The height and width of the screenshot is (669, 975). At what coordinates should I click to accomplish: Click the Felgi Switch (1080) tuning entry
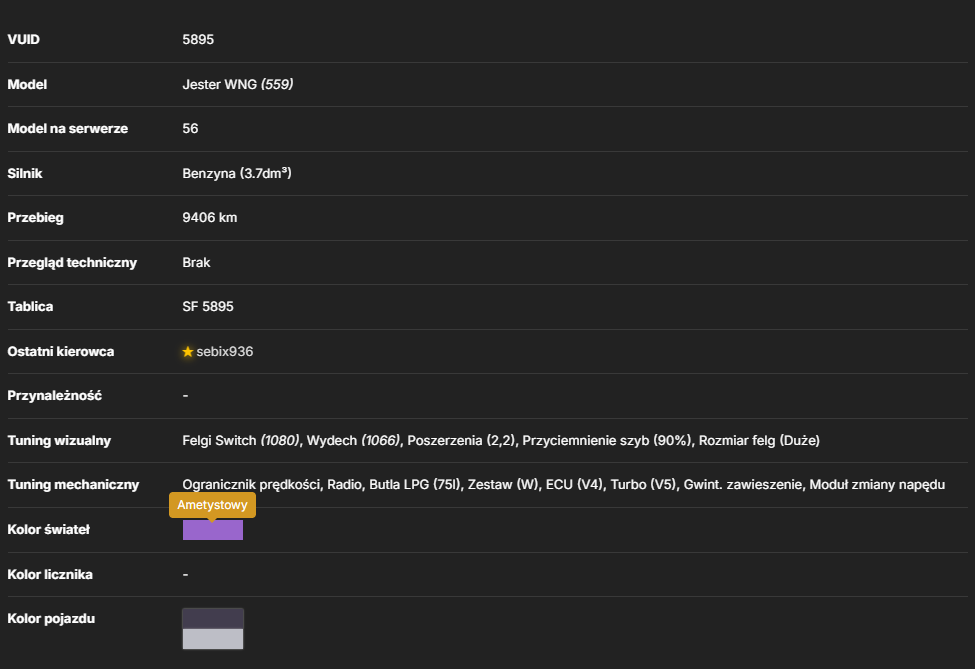coord(241,441)
